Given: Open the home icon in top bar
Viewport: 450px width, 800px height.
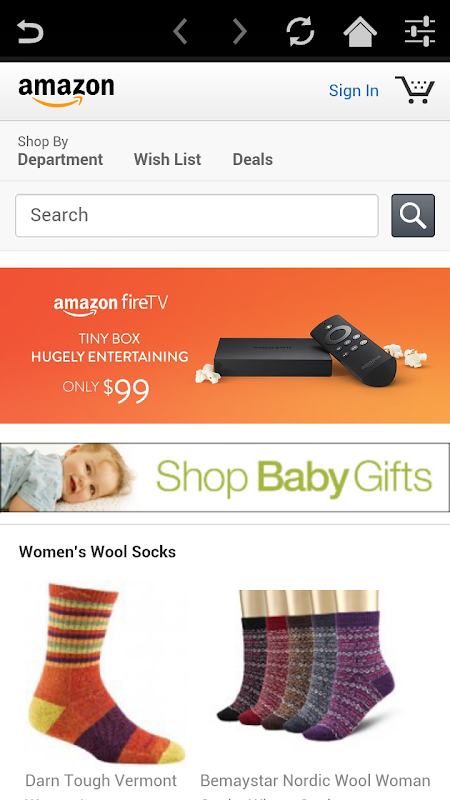Looking at the screenshot, I should [360, 31].
